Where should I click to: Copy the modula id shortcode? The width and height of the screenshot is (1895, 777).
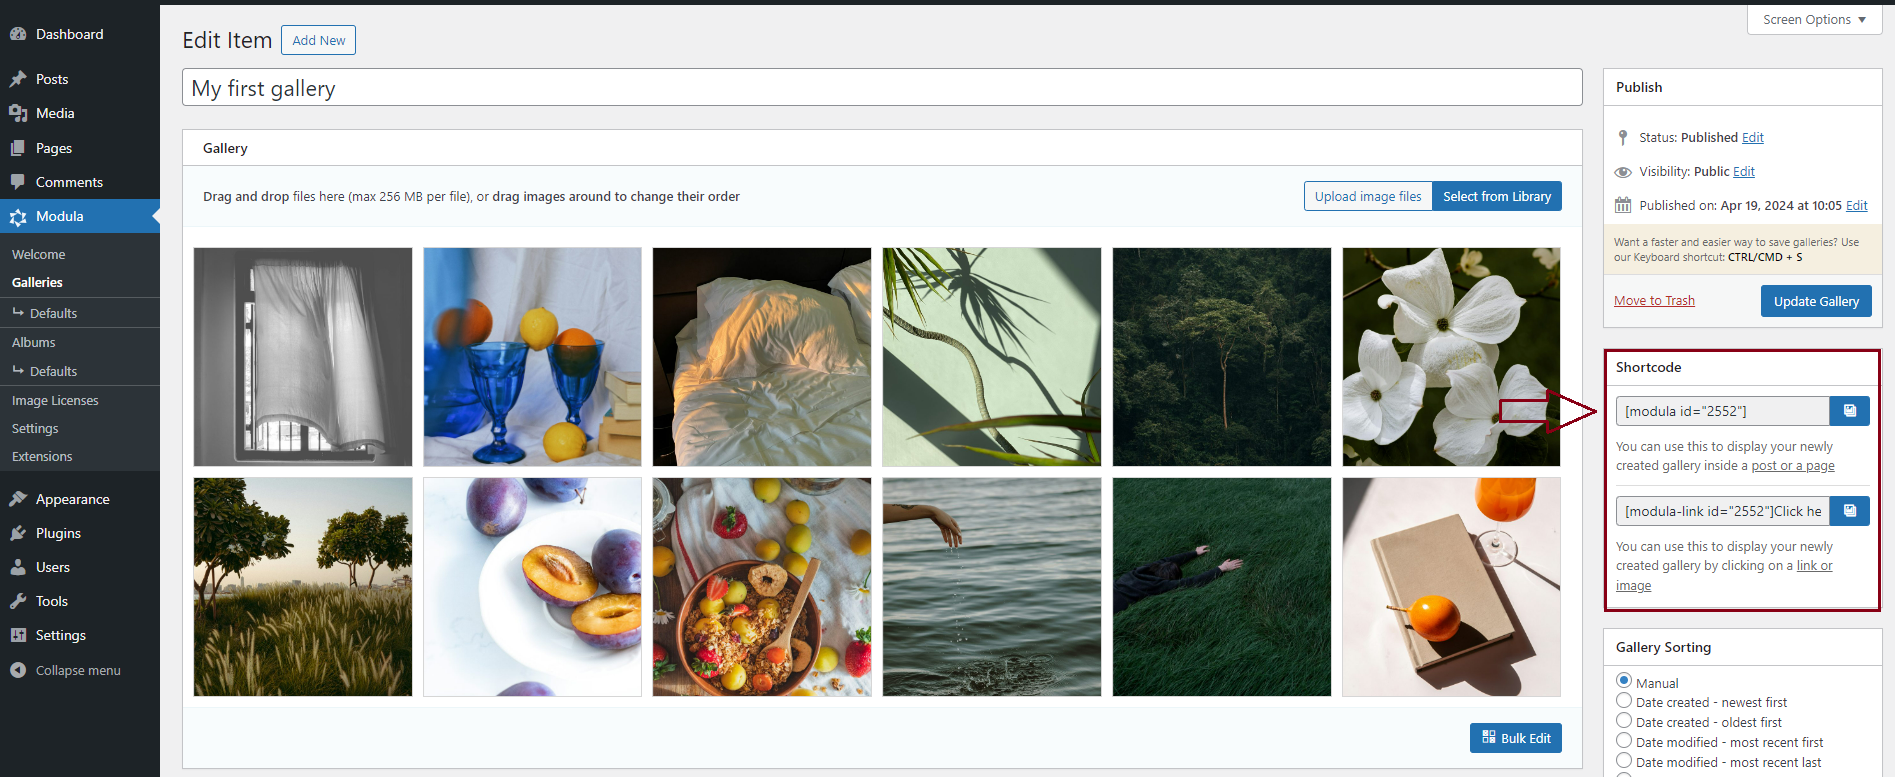(1849, 411)
